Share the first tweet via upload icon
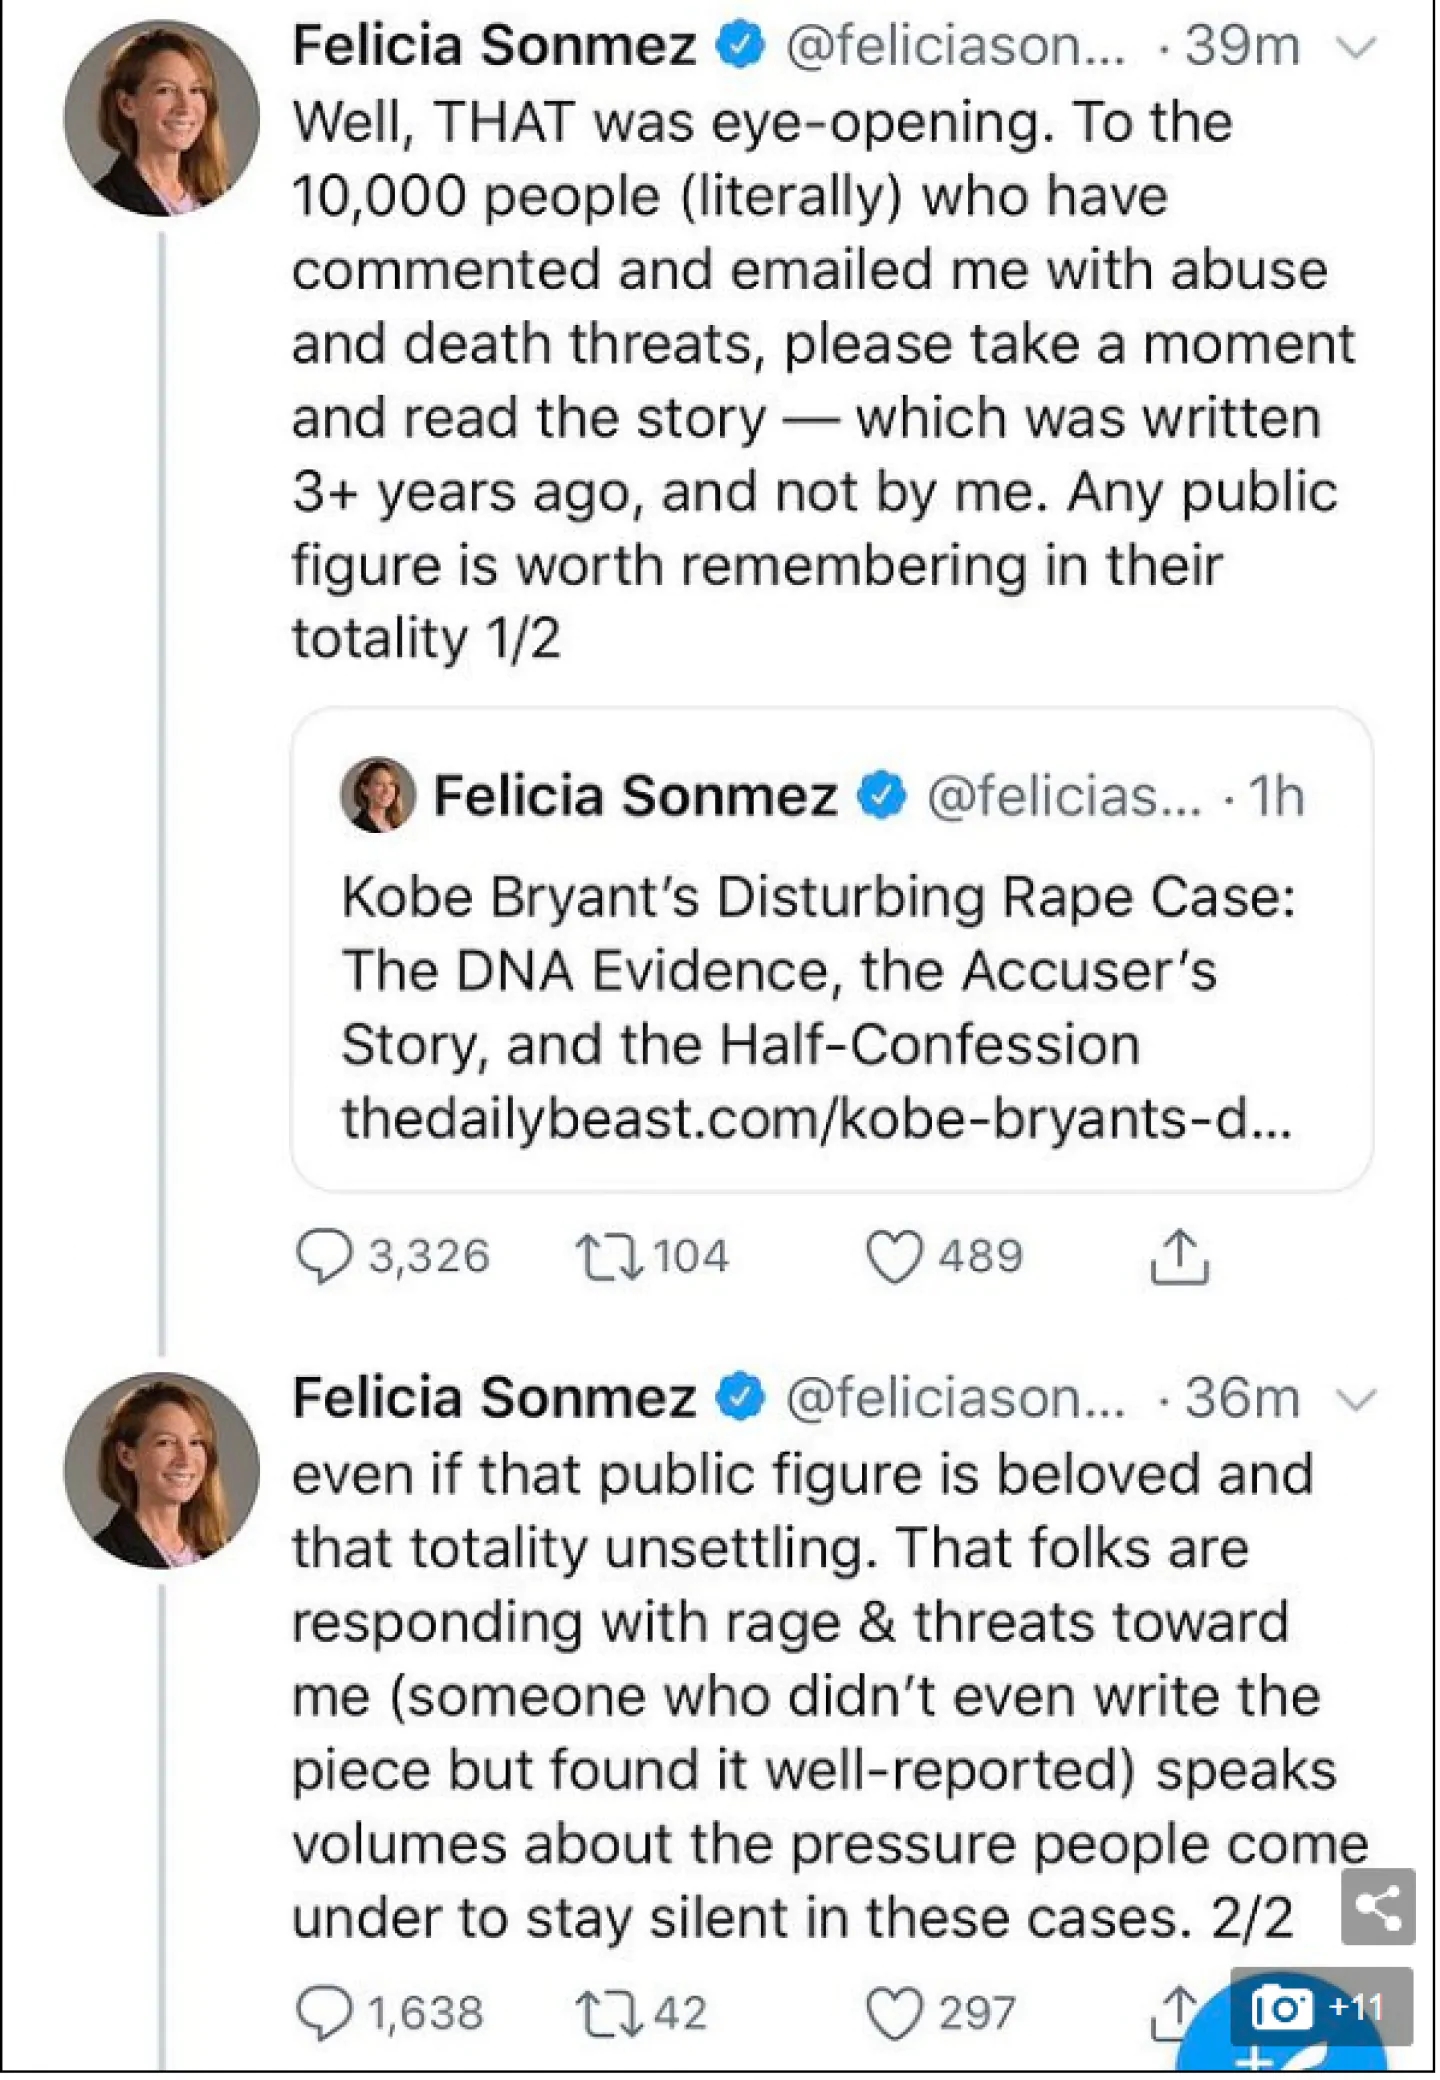 coord(1179,1255)
